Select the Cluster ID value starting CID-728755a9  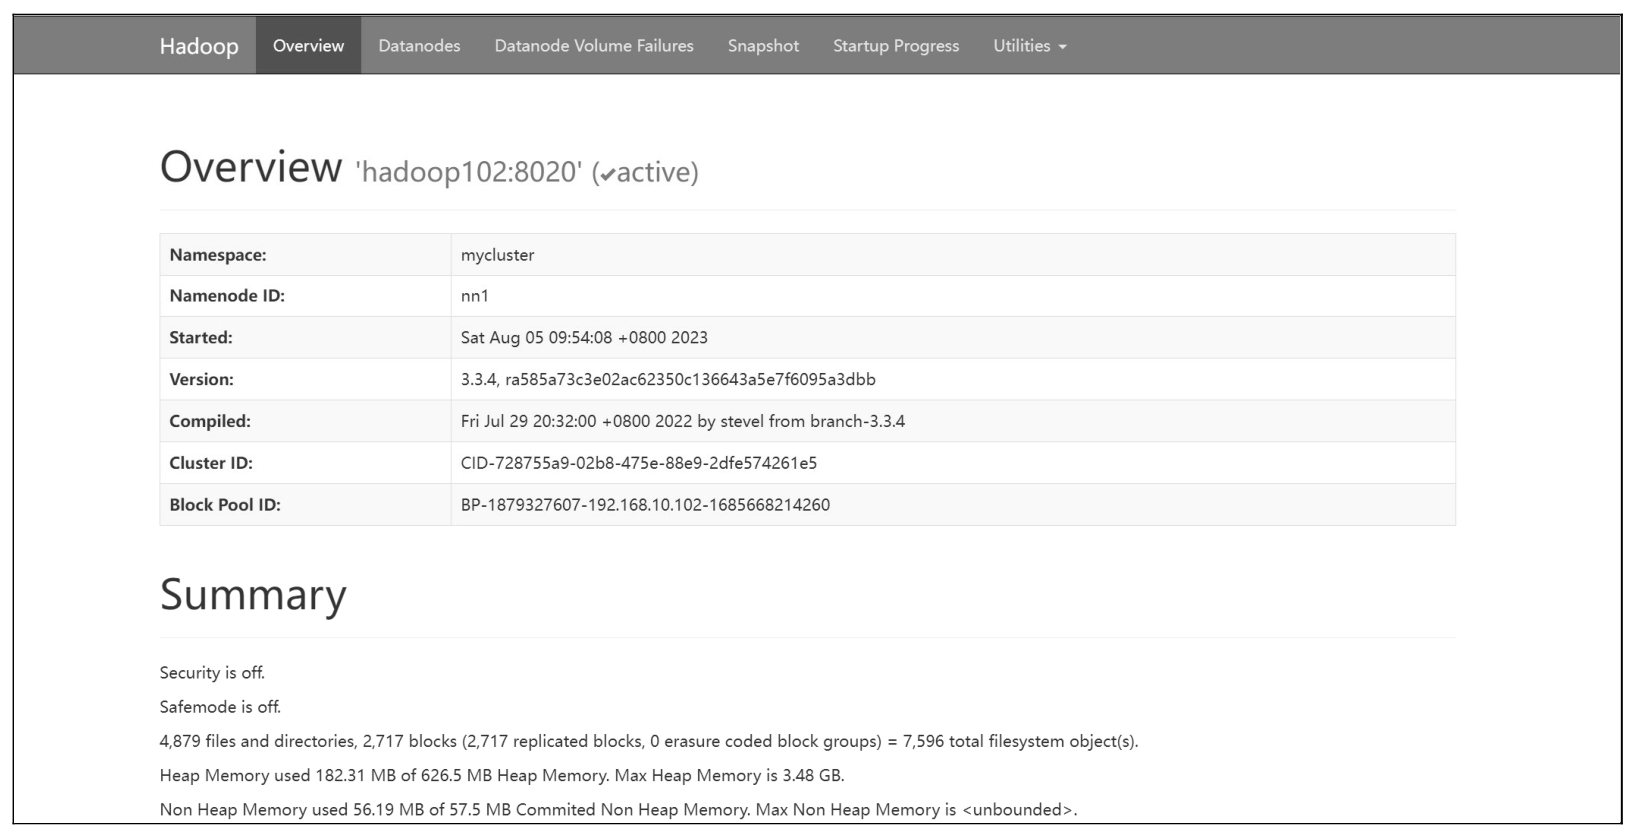coord(638,463)
